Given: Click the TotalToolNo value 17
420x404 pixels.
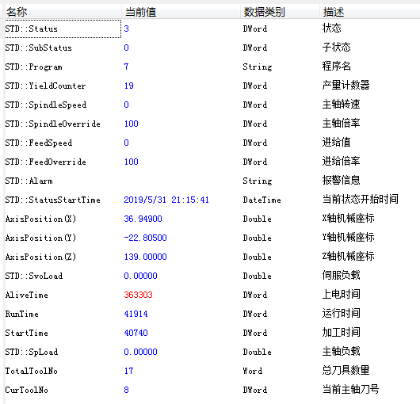Looking at the screenshot, I should (x=129, y=371).
